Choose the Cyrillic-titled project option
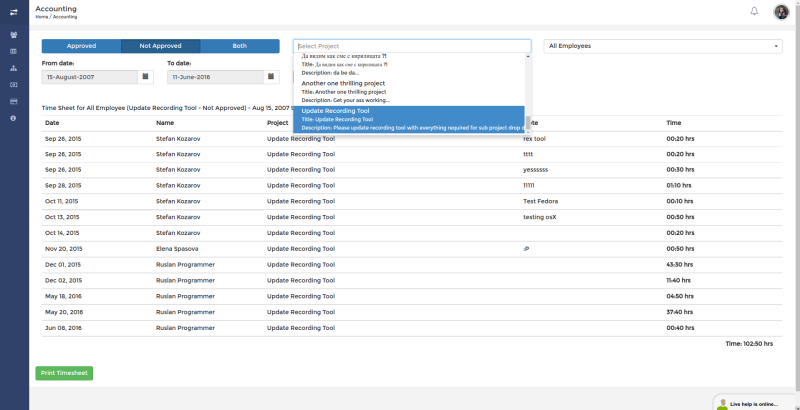The height and width of the screenshot is (410, 800). point(409,65)
